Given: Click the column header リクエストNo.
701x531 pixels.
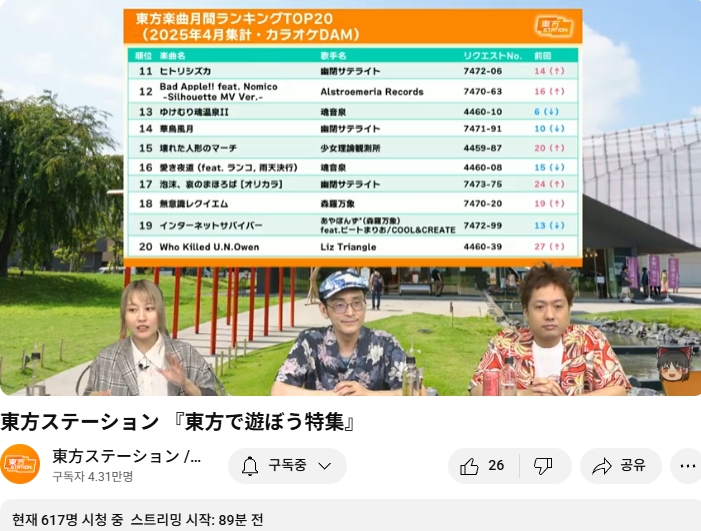Looking at the screenshot, I should [493, 56].
